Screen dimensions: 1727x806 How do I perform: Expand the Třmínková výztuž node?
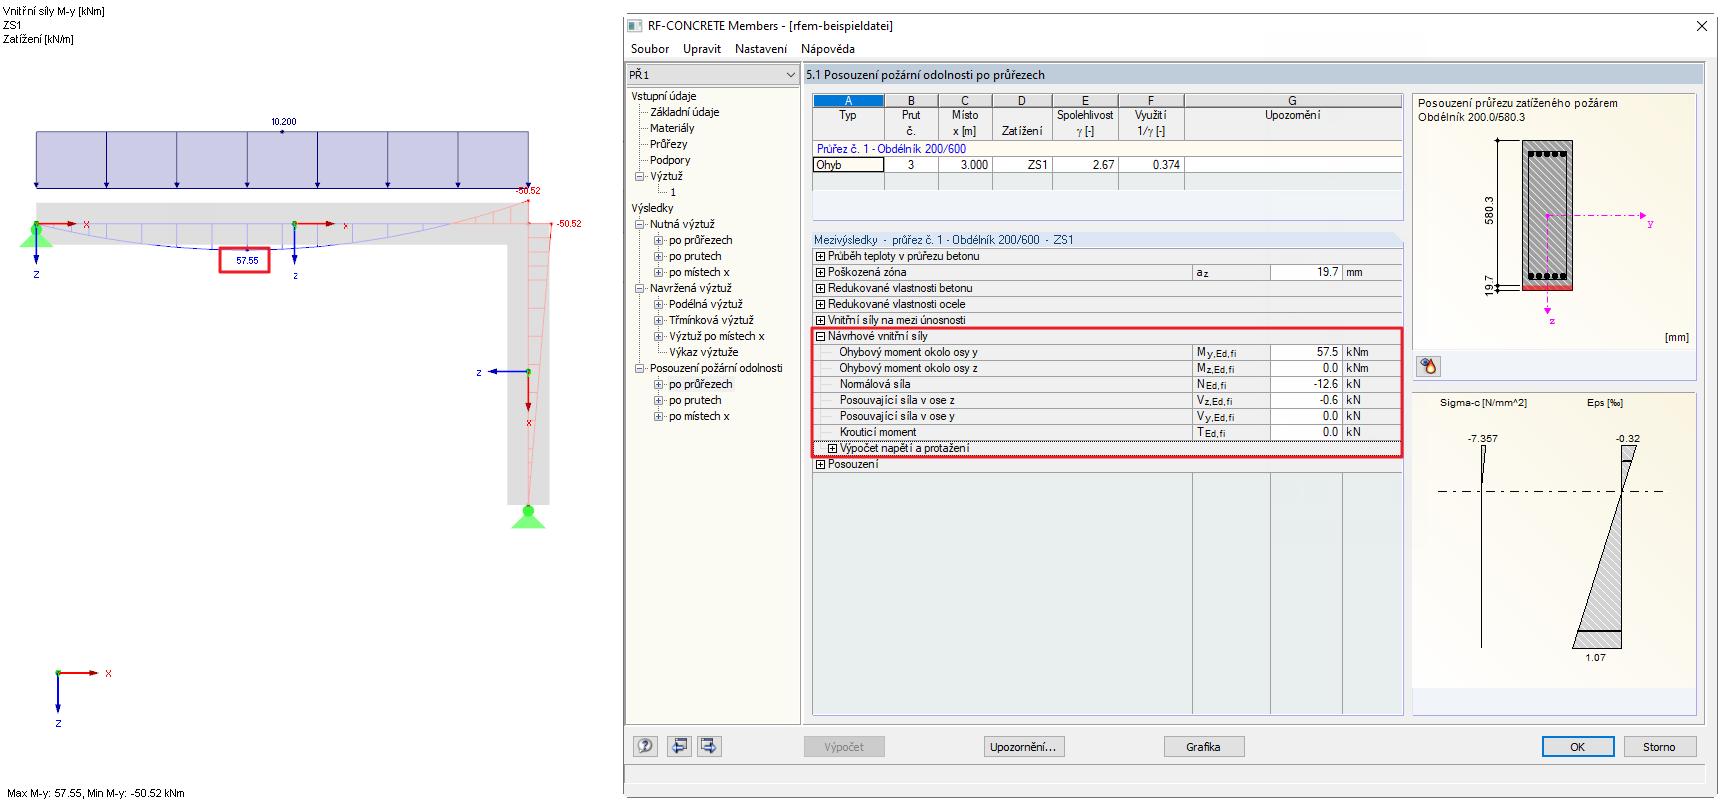(659, 320)
